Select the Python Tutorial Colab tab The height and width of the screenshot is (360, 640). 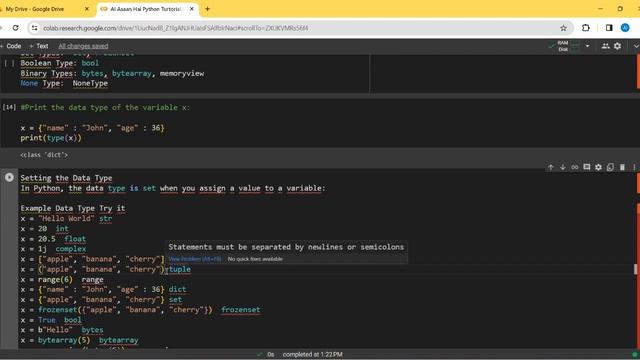tap(145, 9)
